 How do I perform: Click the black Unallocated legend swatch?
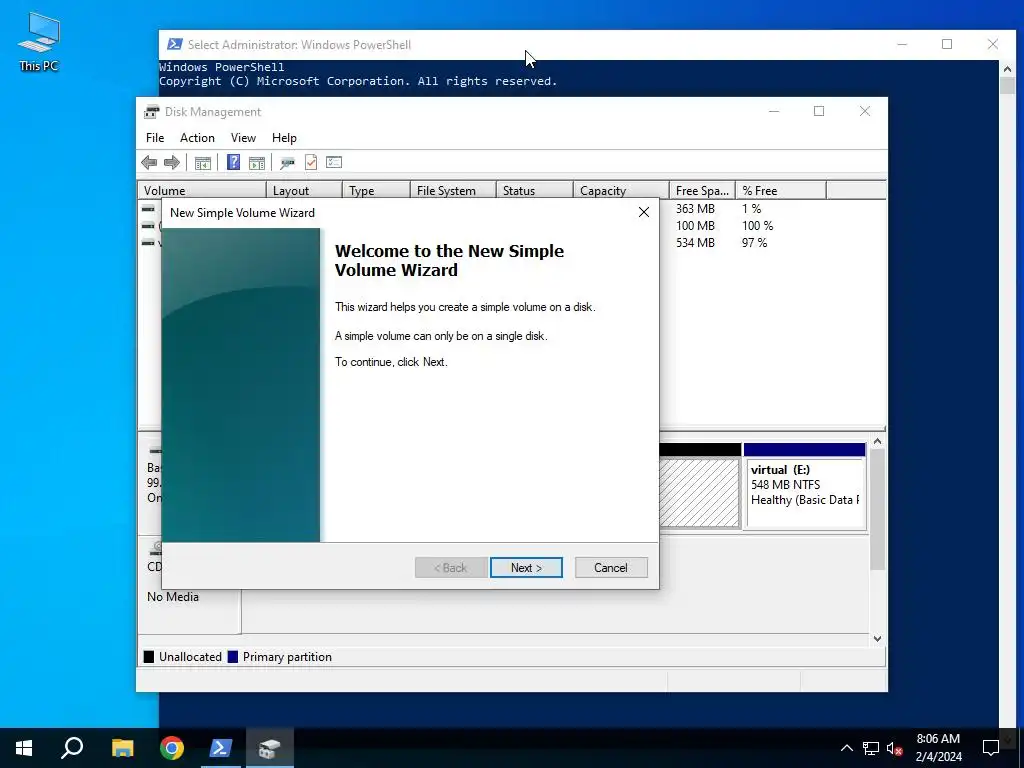click(x=149, y=657)
